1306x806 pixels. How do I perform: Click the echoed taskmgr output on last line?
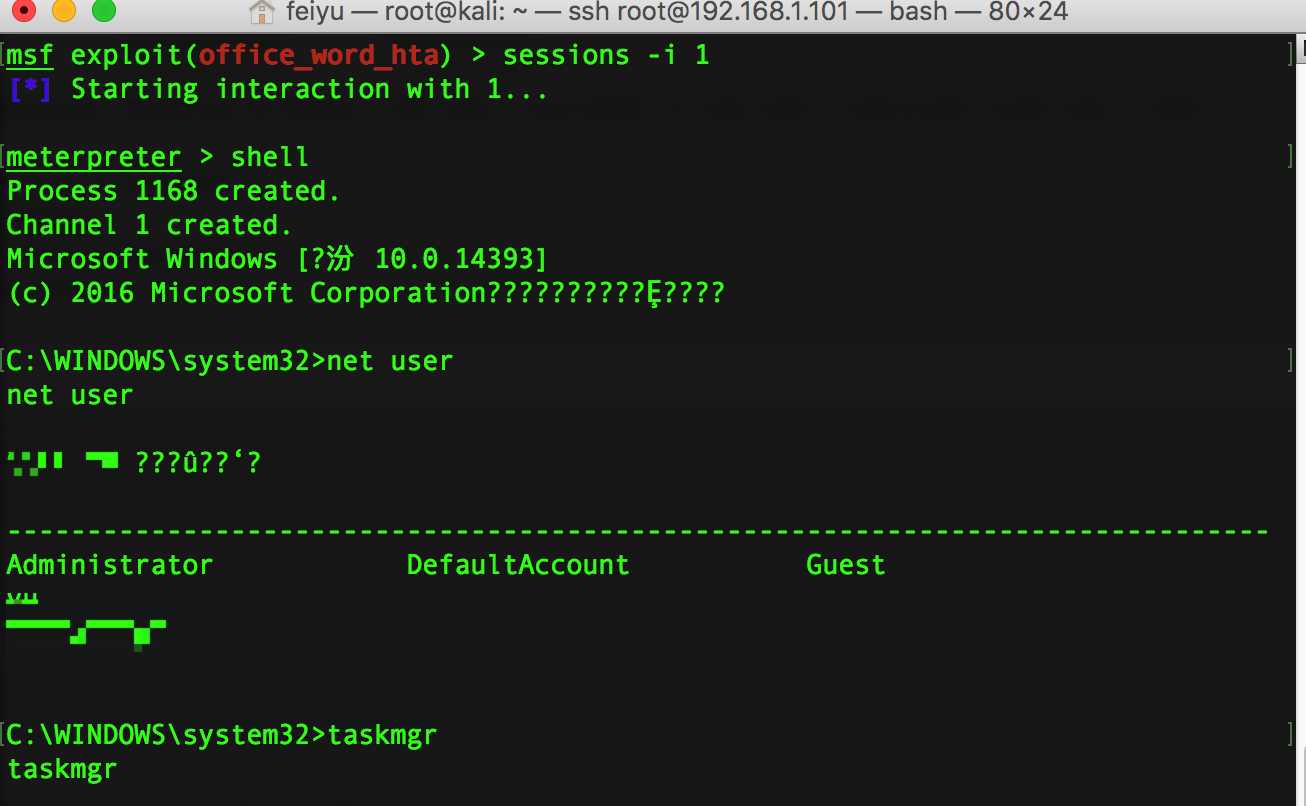pos(62,770)
